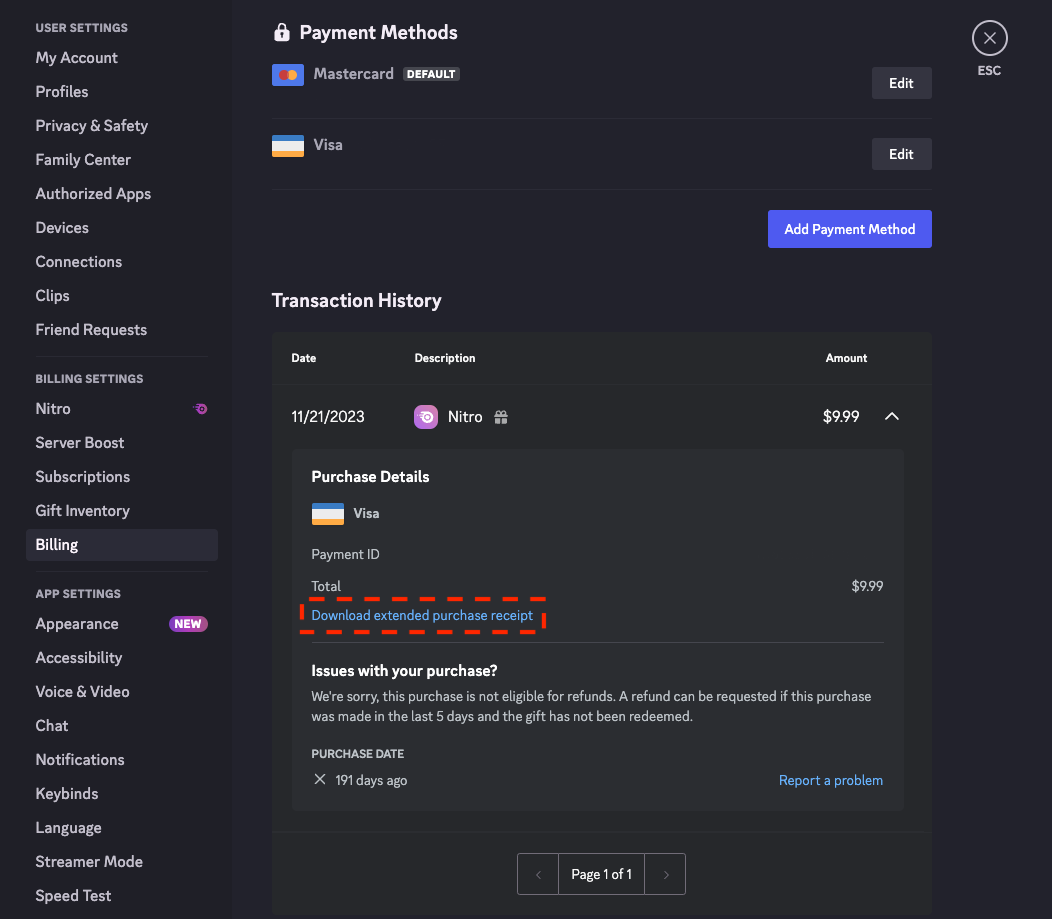Open Streamer Mode settings
The image size is (1052, 919).
89,862
